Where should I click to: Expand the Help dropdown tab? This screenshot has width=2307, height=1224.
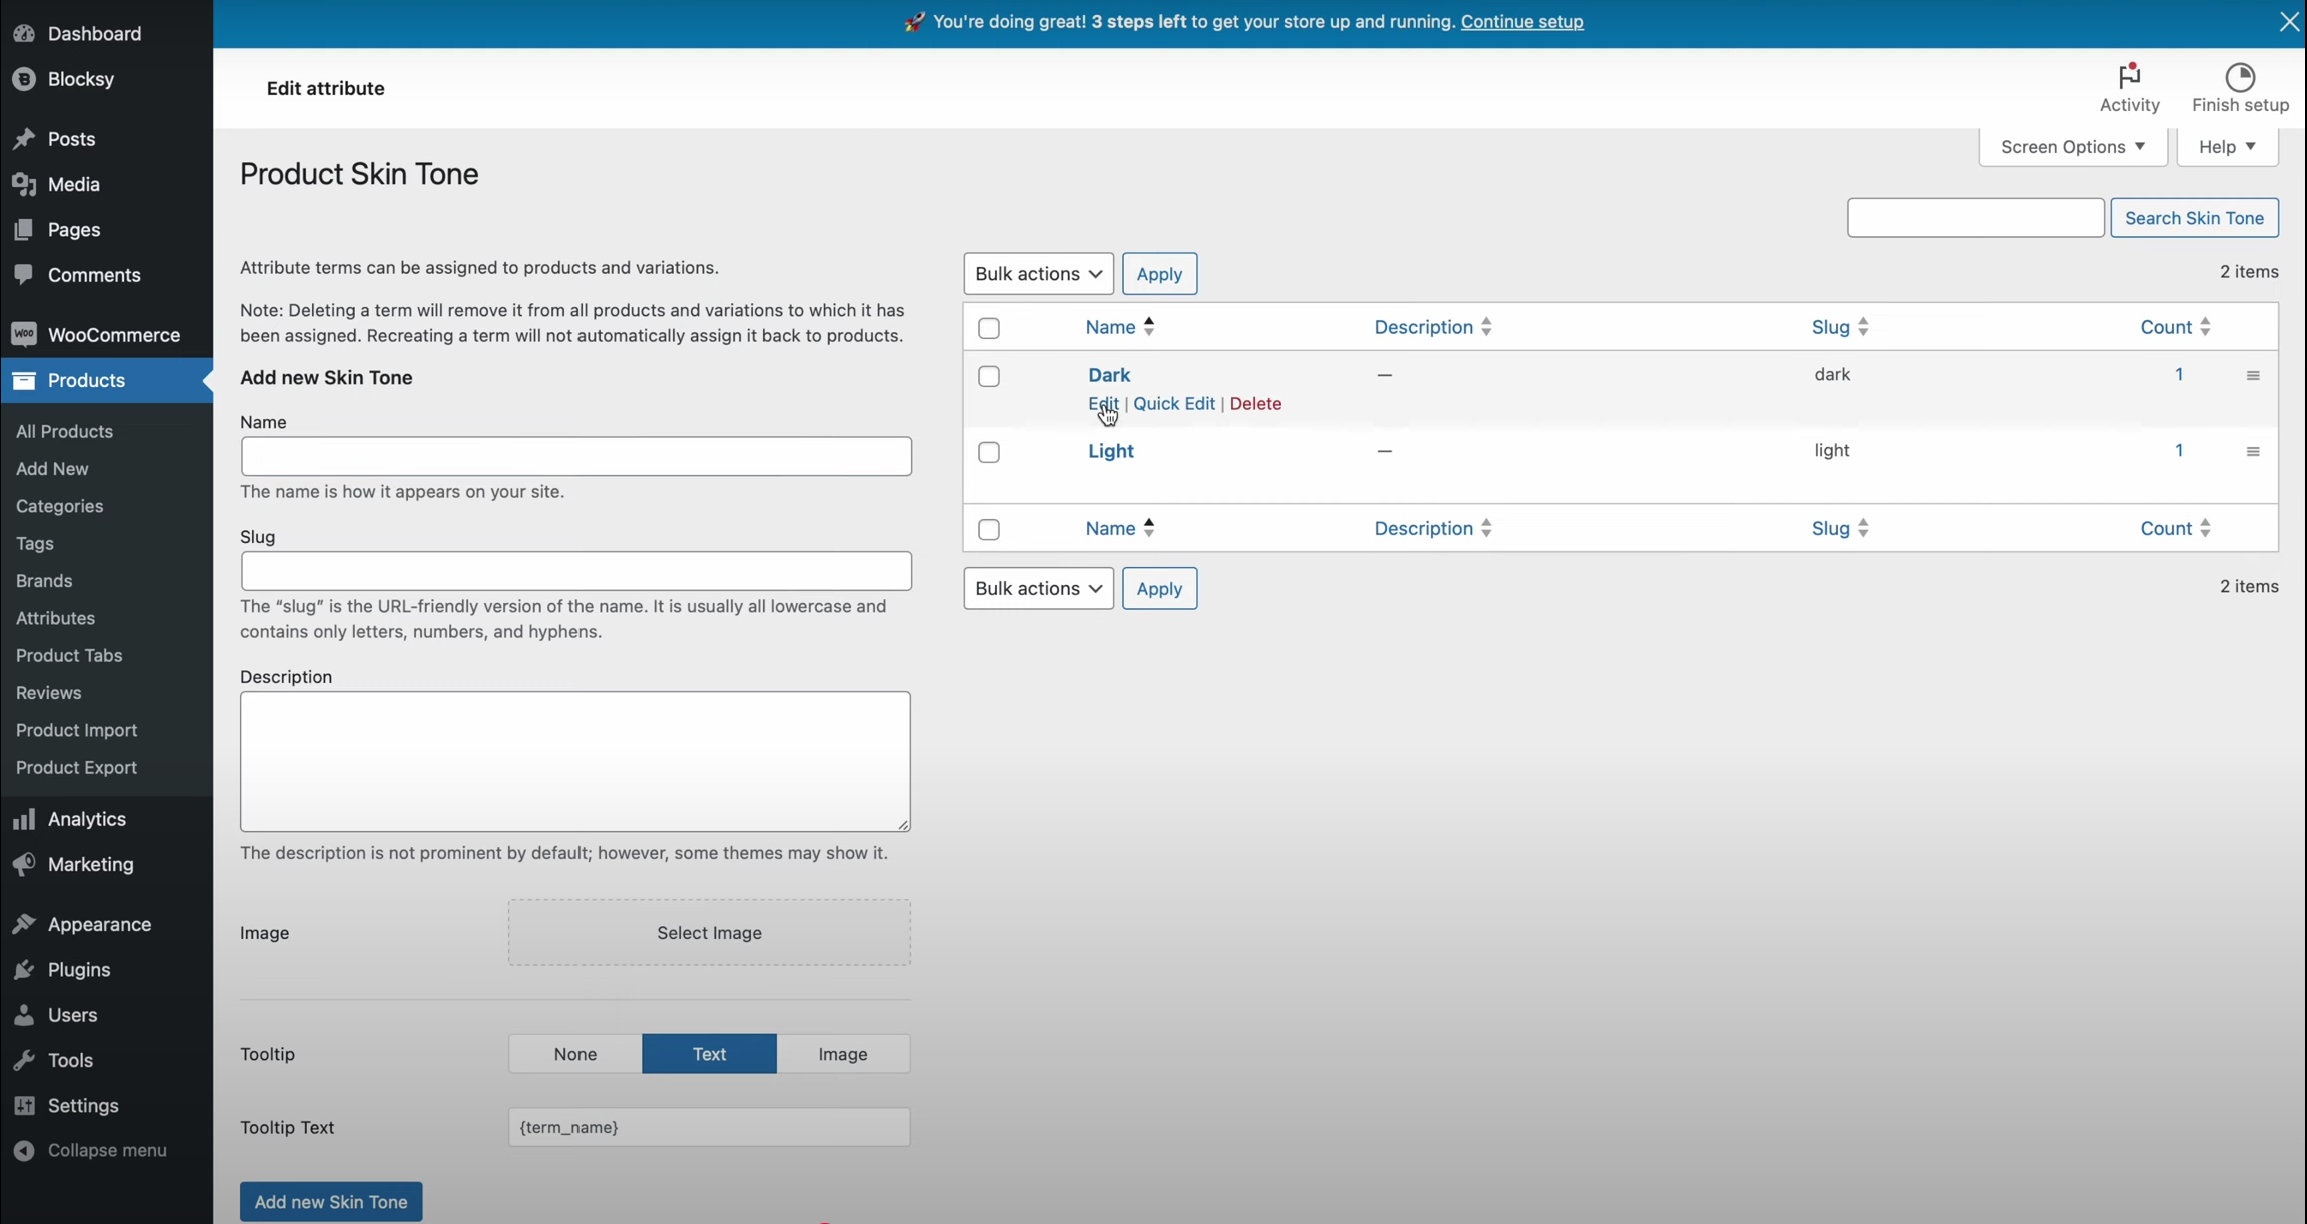tap(2227, 147)
